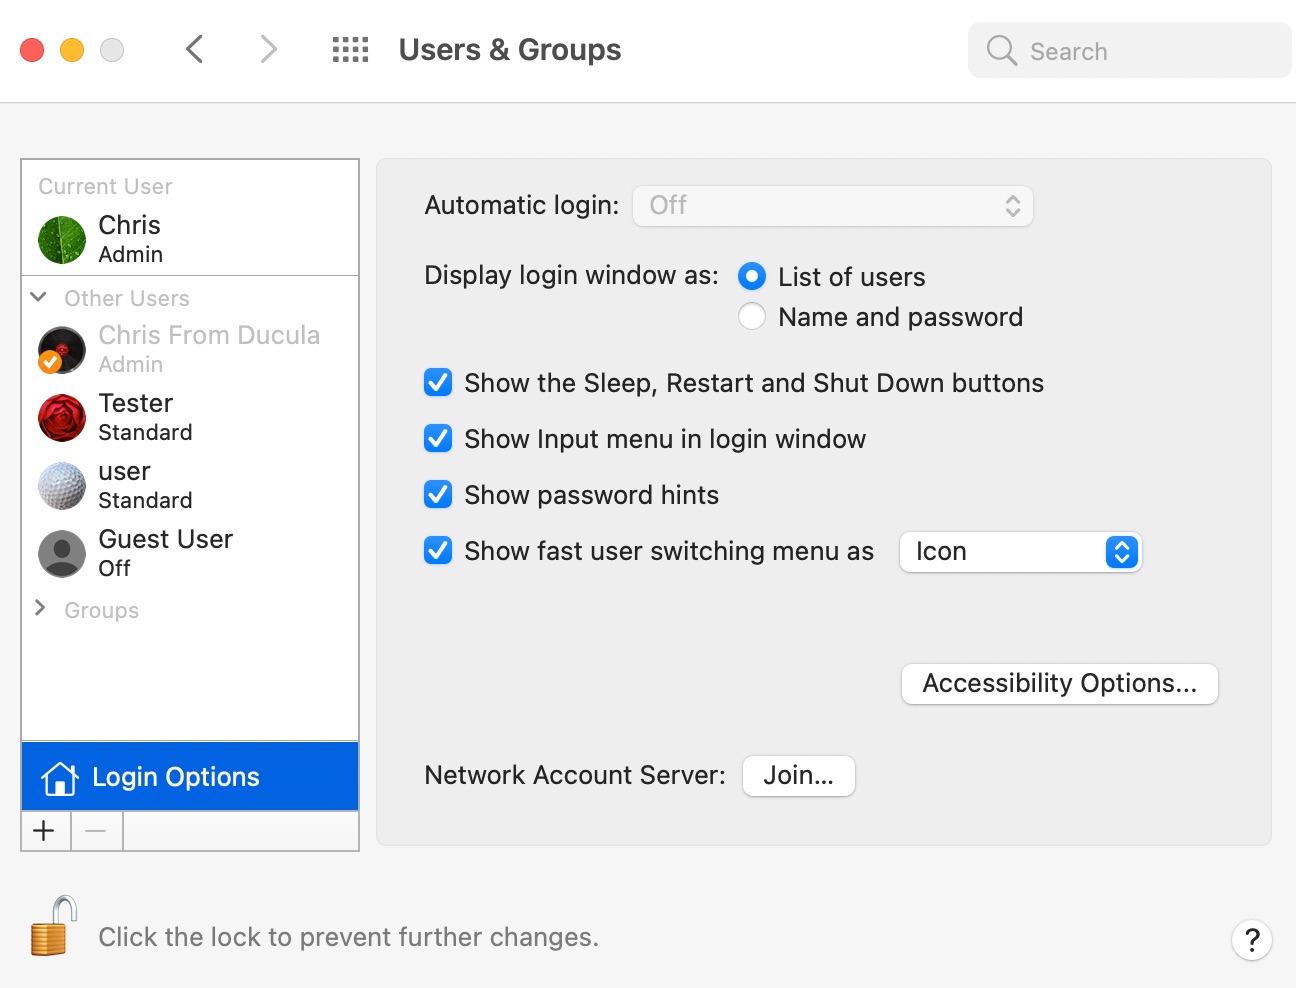
Task: Open Accessibility Options
Action: [1059, 684]
